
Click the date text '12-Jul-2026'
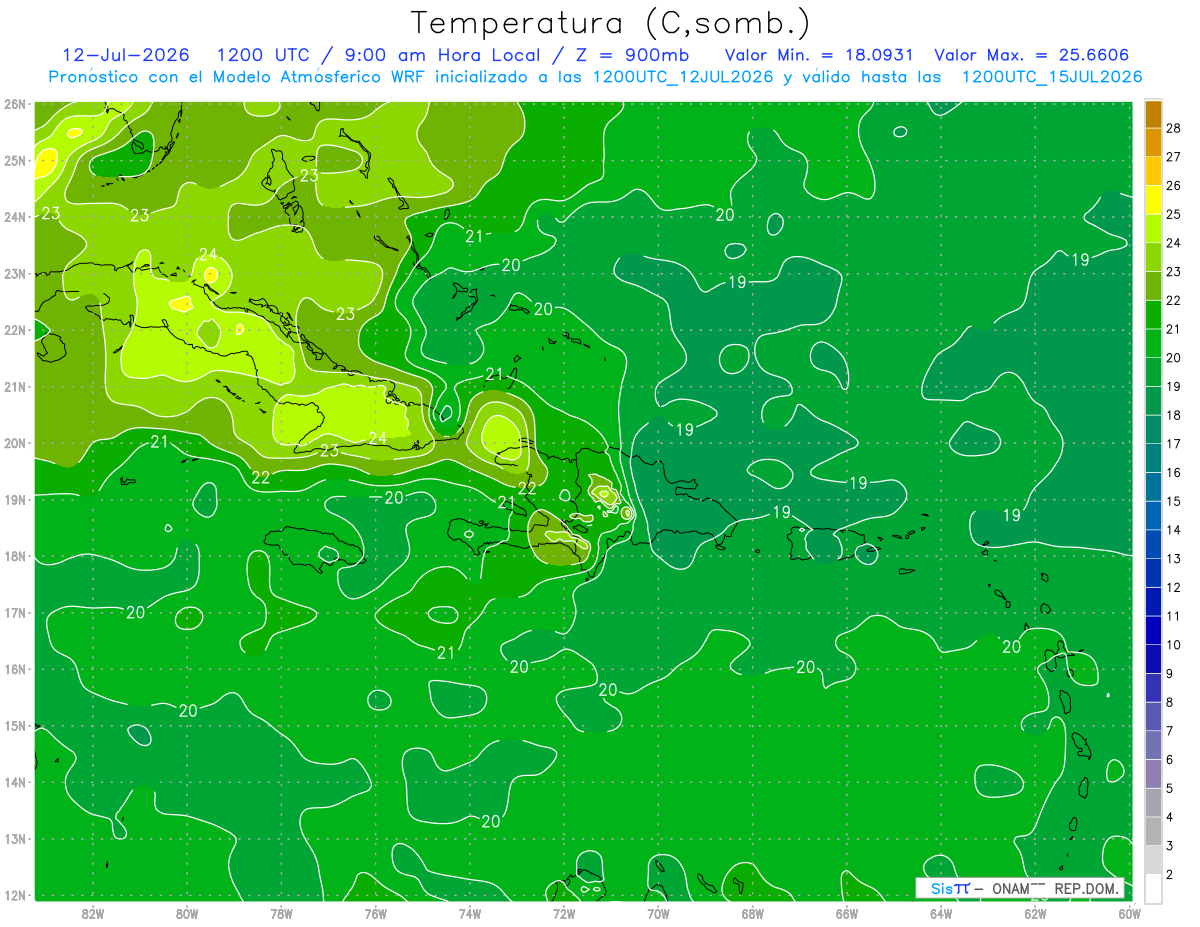pyautogui.click(x=126, y=55)
